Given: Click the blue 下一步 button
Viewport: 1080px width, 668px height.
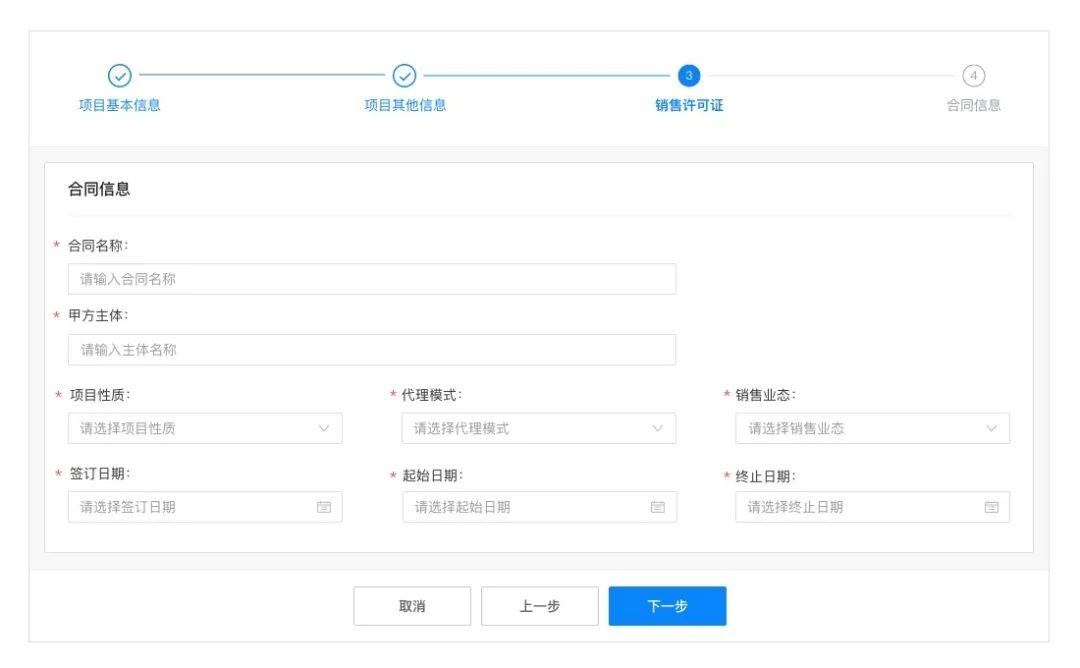Looking at the screenshot, I should click(667, 606).
